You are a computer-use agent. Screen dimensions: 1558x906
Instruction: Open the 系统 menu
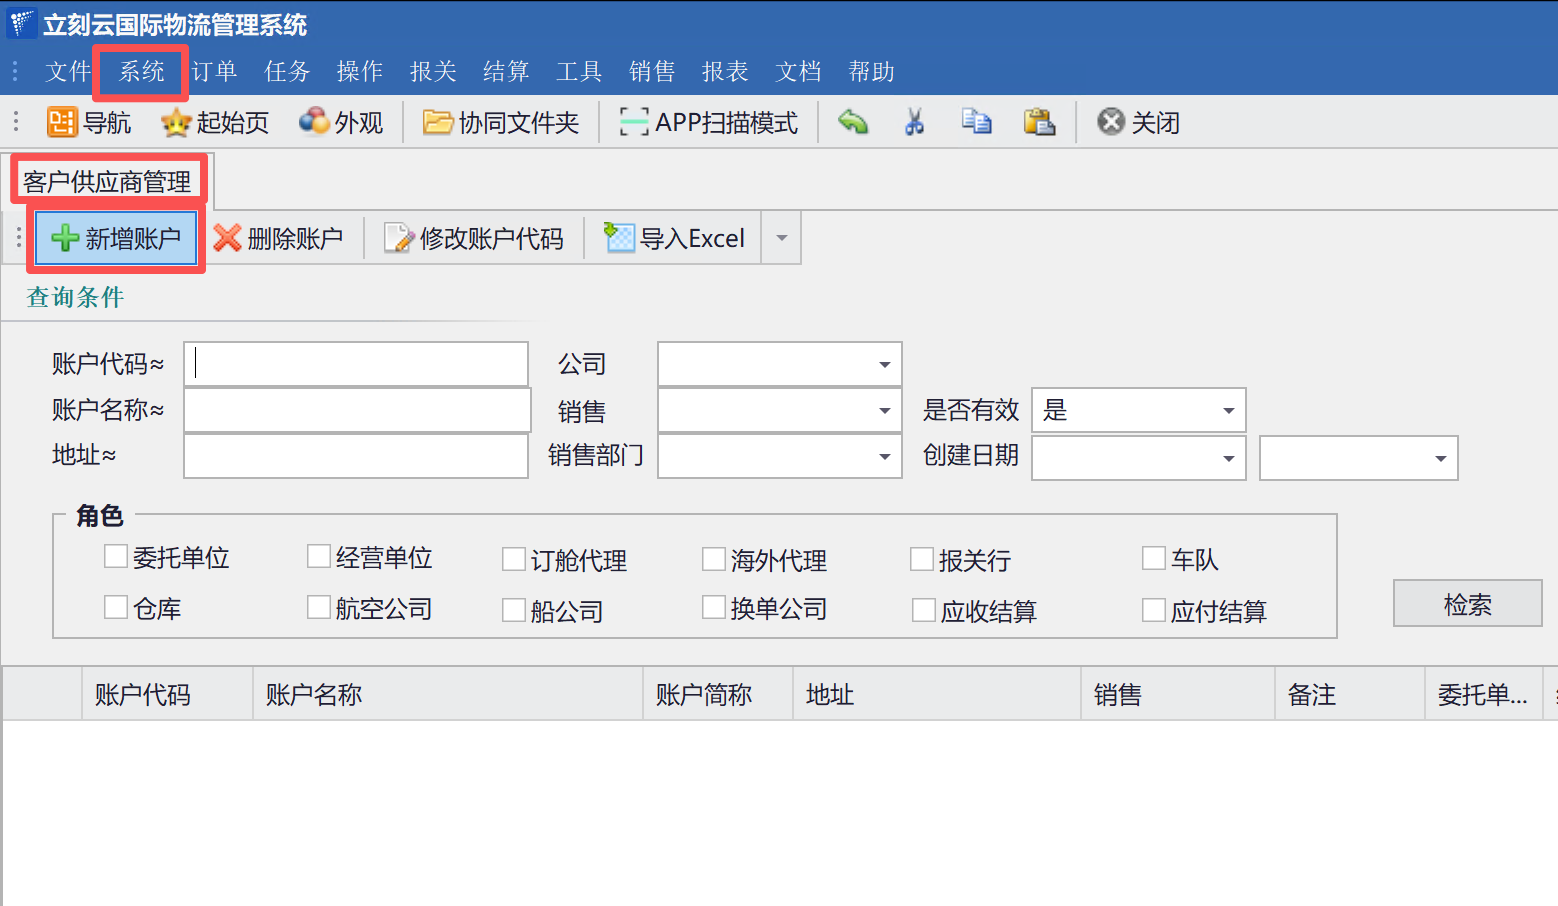point(141,71)
